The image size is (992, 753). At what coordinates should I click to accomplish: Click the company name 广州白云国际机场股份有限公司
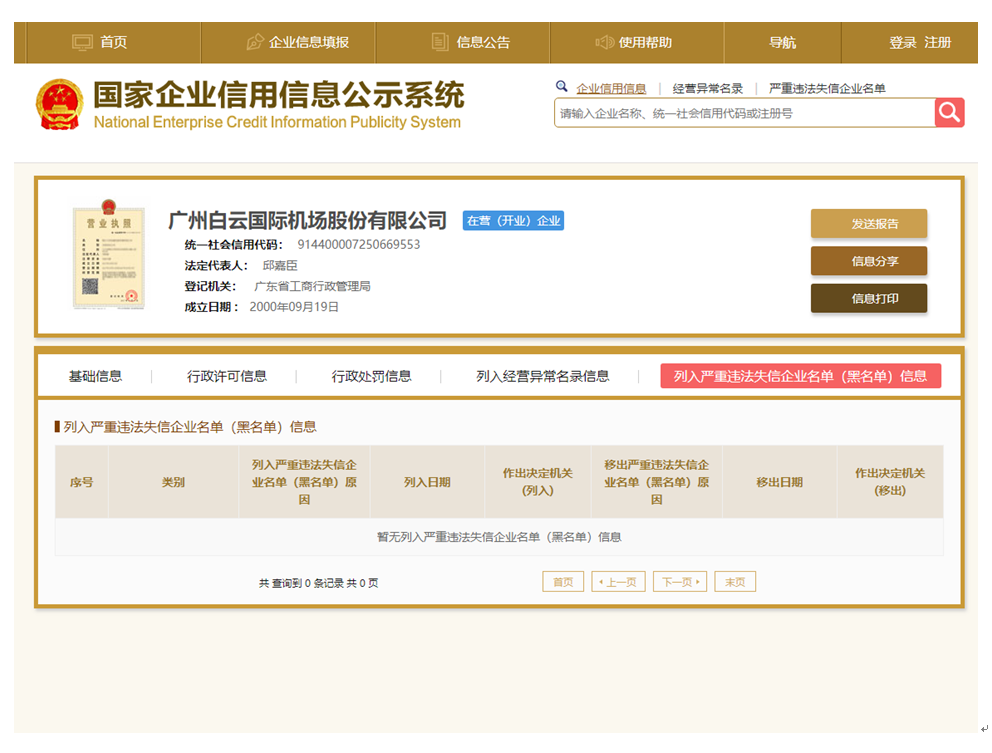(x=307, y=220)
